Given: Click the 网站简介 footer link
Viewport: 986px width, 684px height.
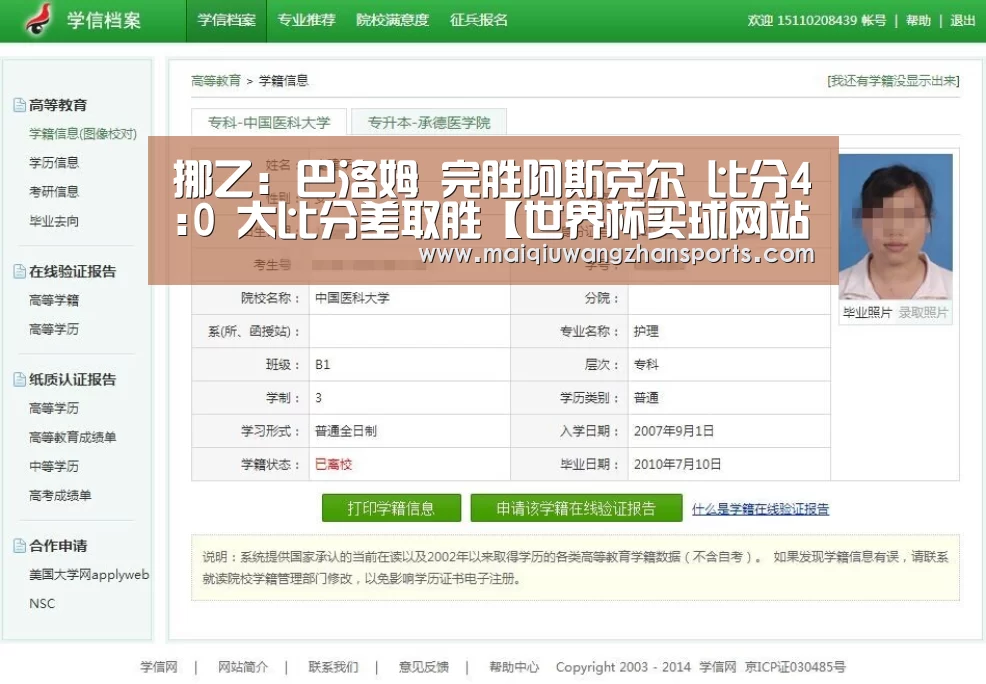Looking at the screenshot, I should coord(243,667).
